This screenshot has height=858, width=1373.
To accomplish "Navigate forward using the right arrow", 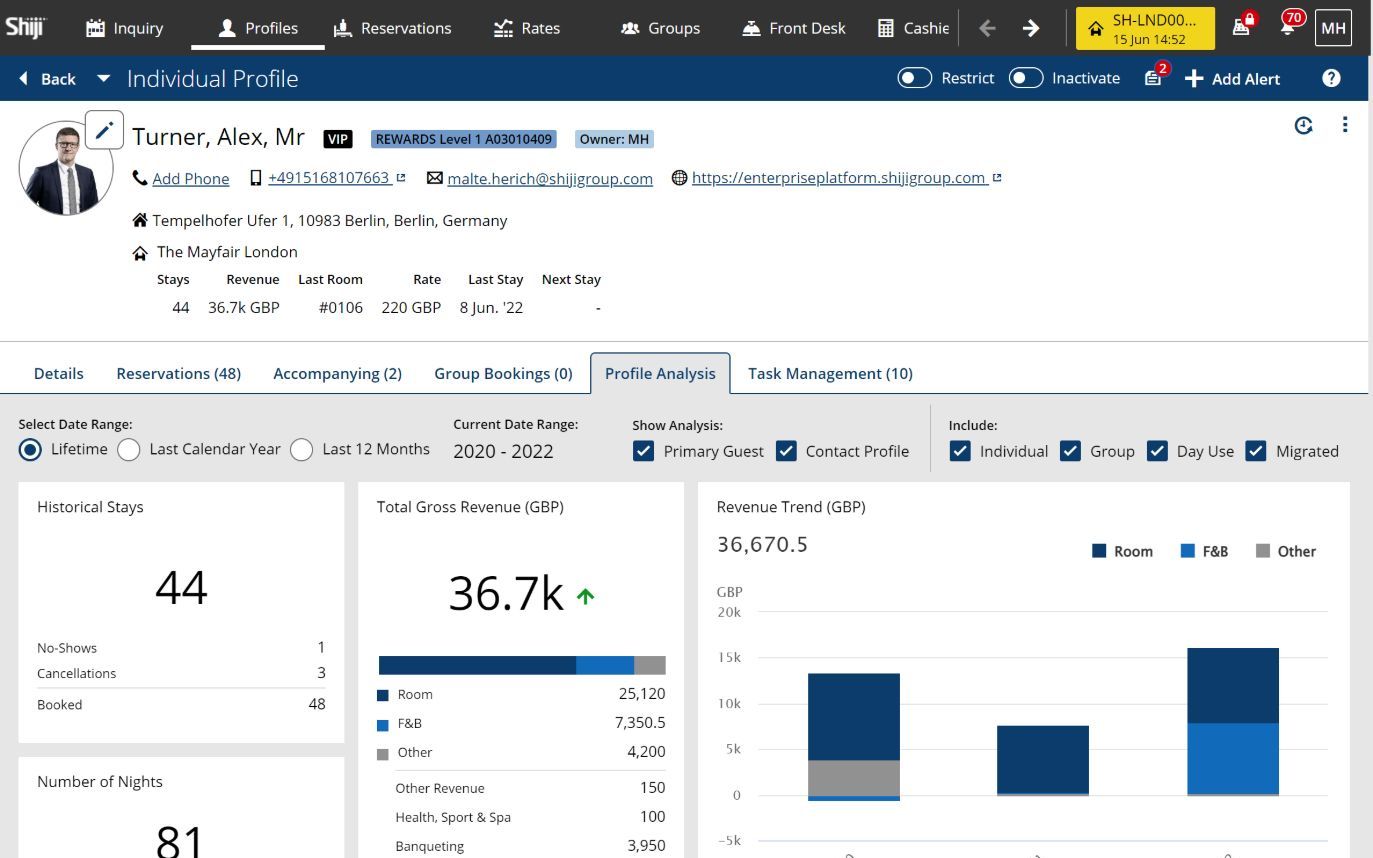I will pyautogui.click(x=1031, y=28).
